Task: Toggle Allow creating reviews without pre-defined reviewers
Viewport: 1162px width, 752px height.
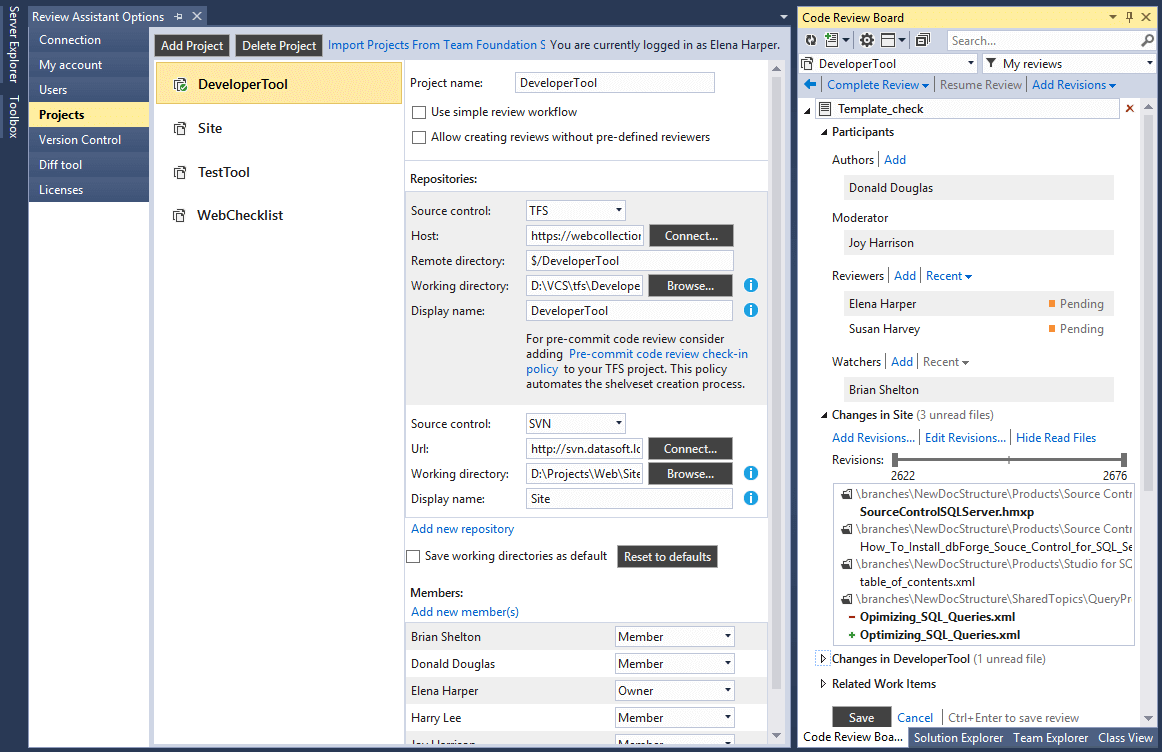Action: [420, 137]
